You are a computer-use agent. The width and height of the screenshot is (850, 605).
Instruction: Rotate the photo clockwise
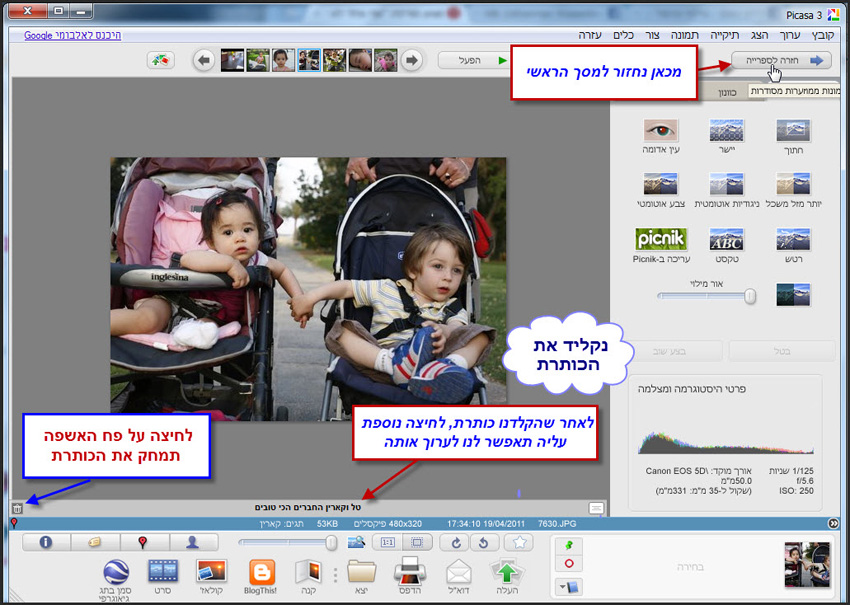(x=456, y=542)
